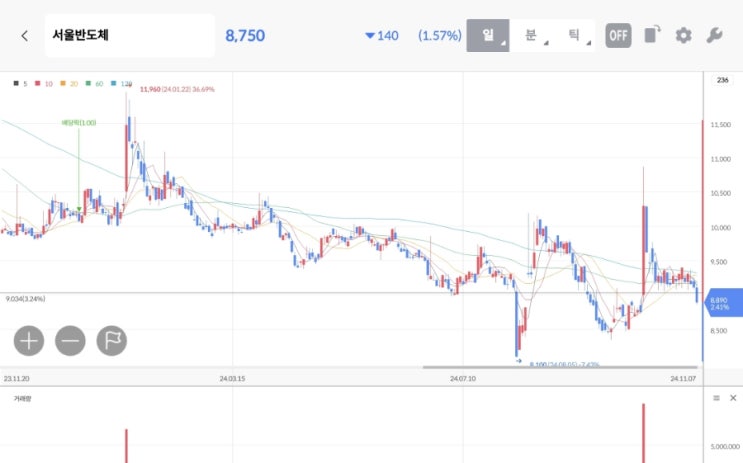
Task: Go back with the left arrow icon
Action: click(x=25, y=36)
